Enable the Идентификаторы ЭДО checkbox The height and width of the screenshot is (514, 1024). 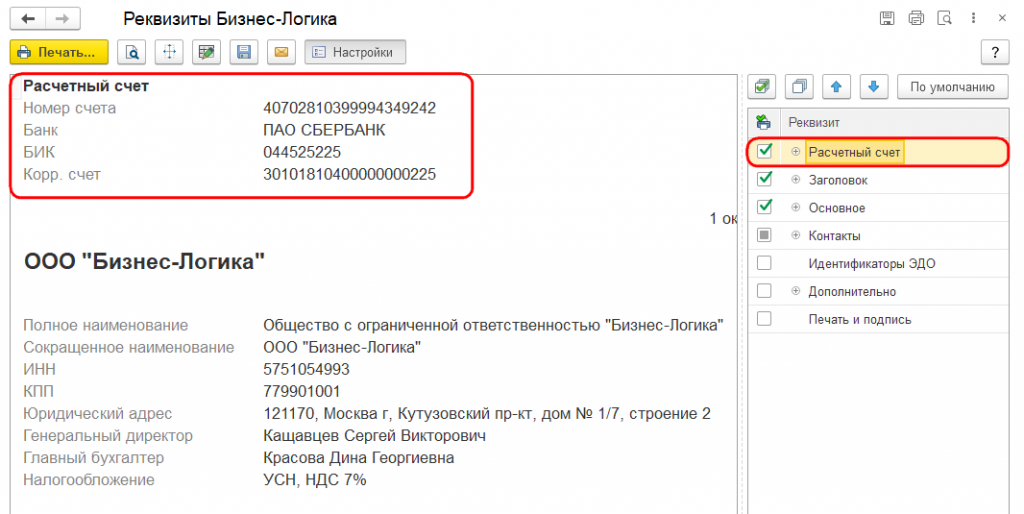[764, 263]
